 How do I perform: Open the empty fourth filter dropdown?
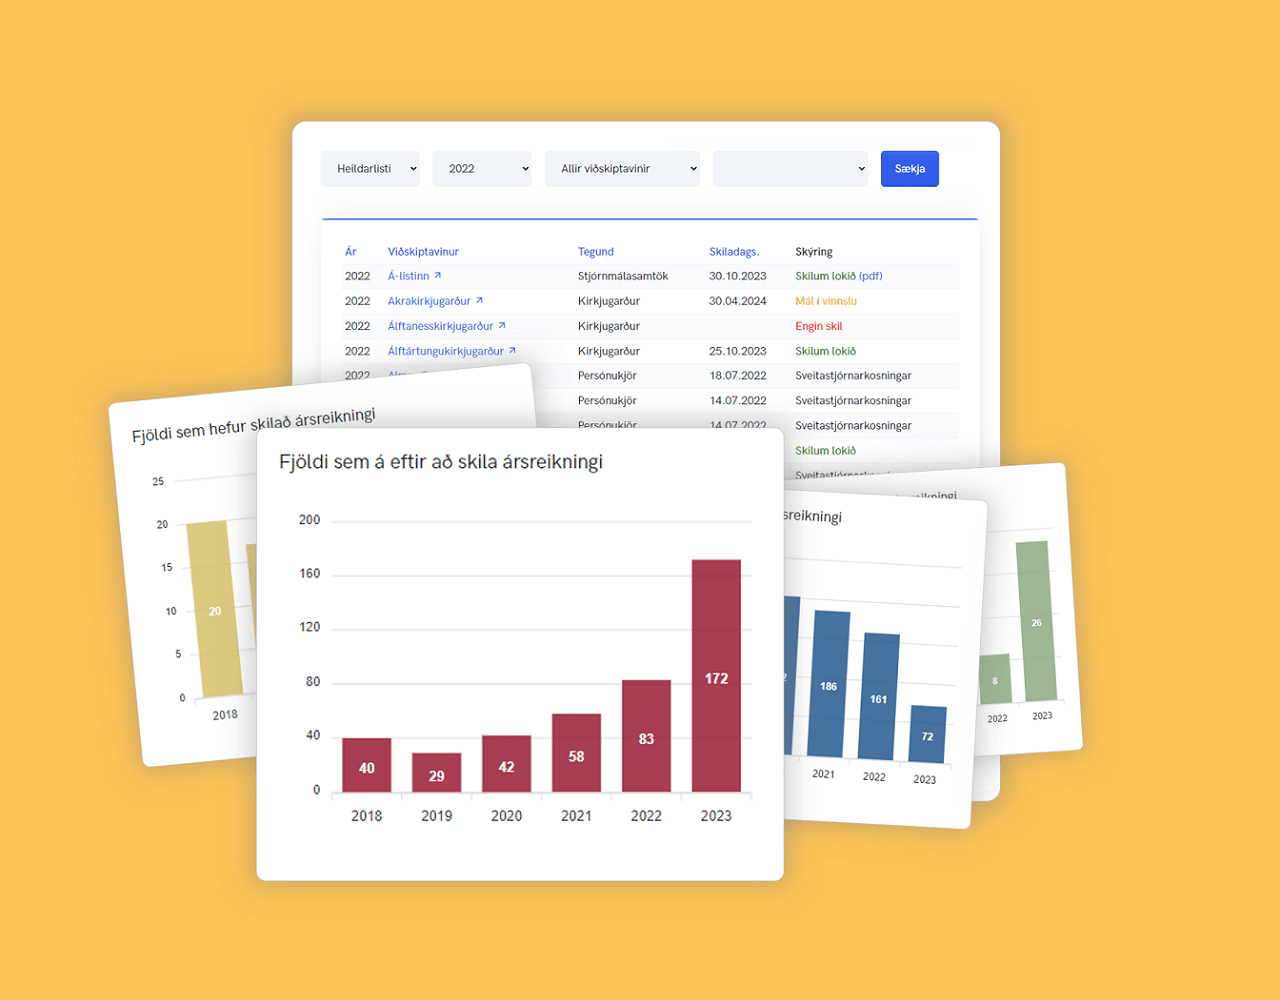click(790, 169)
